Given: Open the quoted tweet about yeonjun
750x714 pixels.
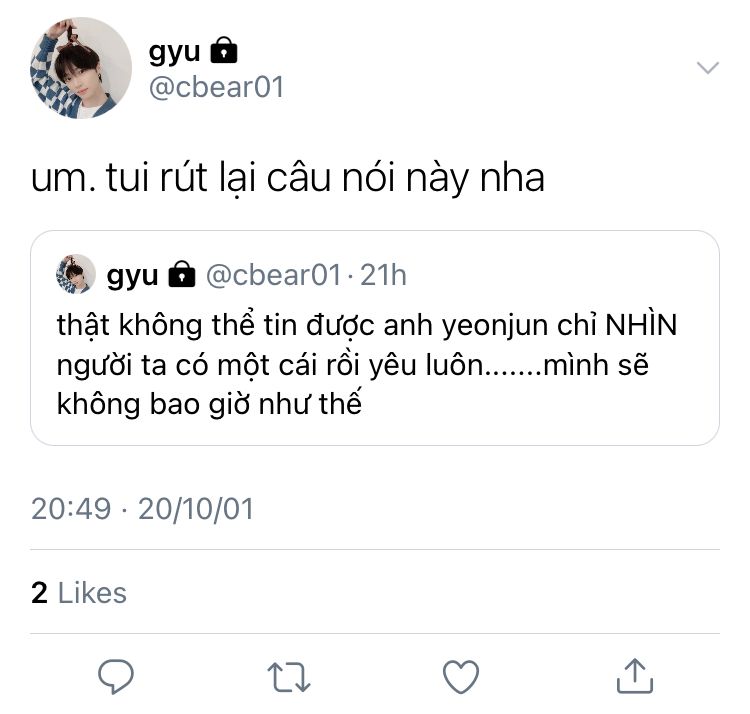Looking at the screenshot, I should [x=375, y=338].
